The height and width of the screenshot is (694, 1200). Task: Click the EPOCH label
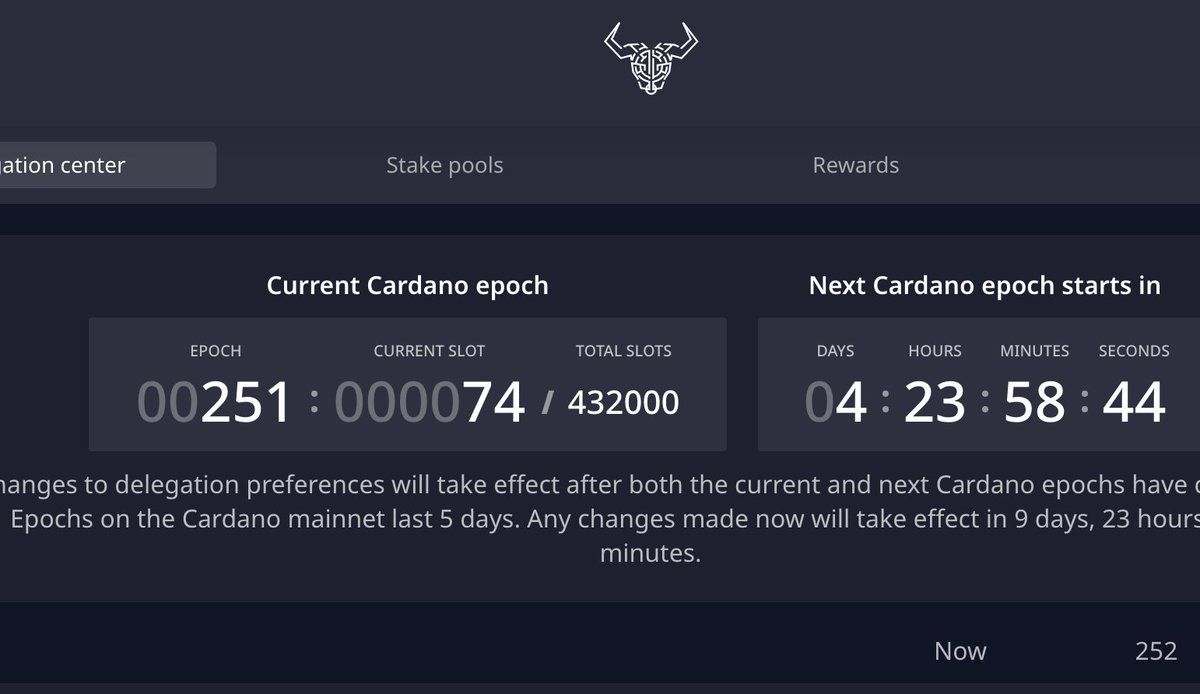coord(215,351)
